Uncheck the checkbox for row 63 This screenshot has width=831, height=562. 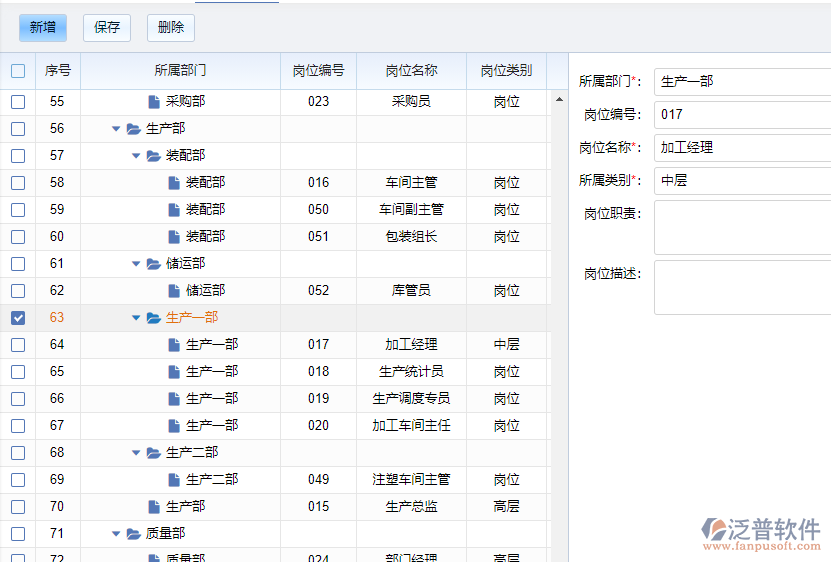pyautogui.click(x=18, y=318)
